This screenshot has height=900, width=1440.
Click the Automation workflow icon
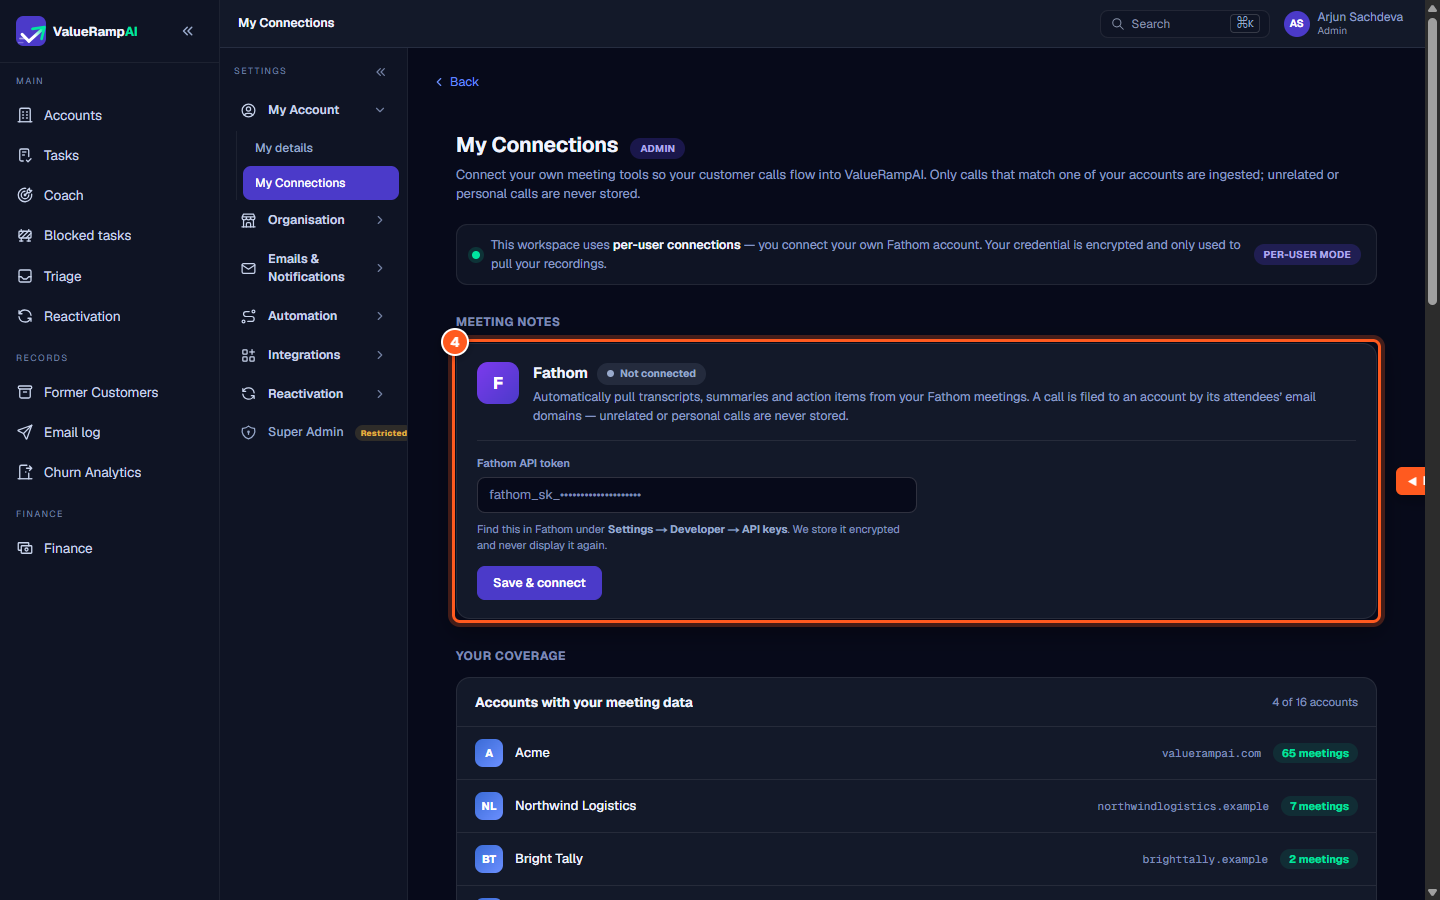coord(249,316)
